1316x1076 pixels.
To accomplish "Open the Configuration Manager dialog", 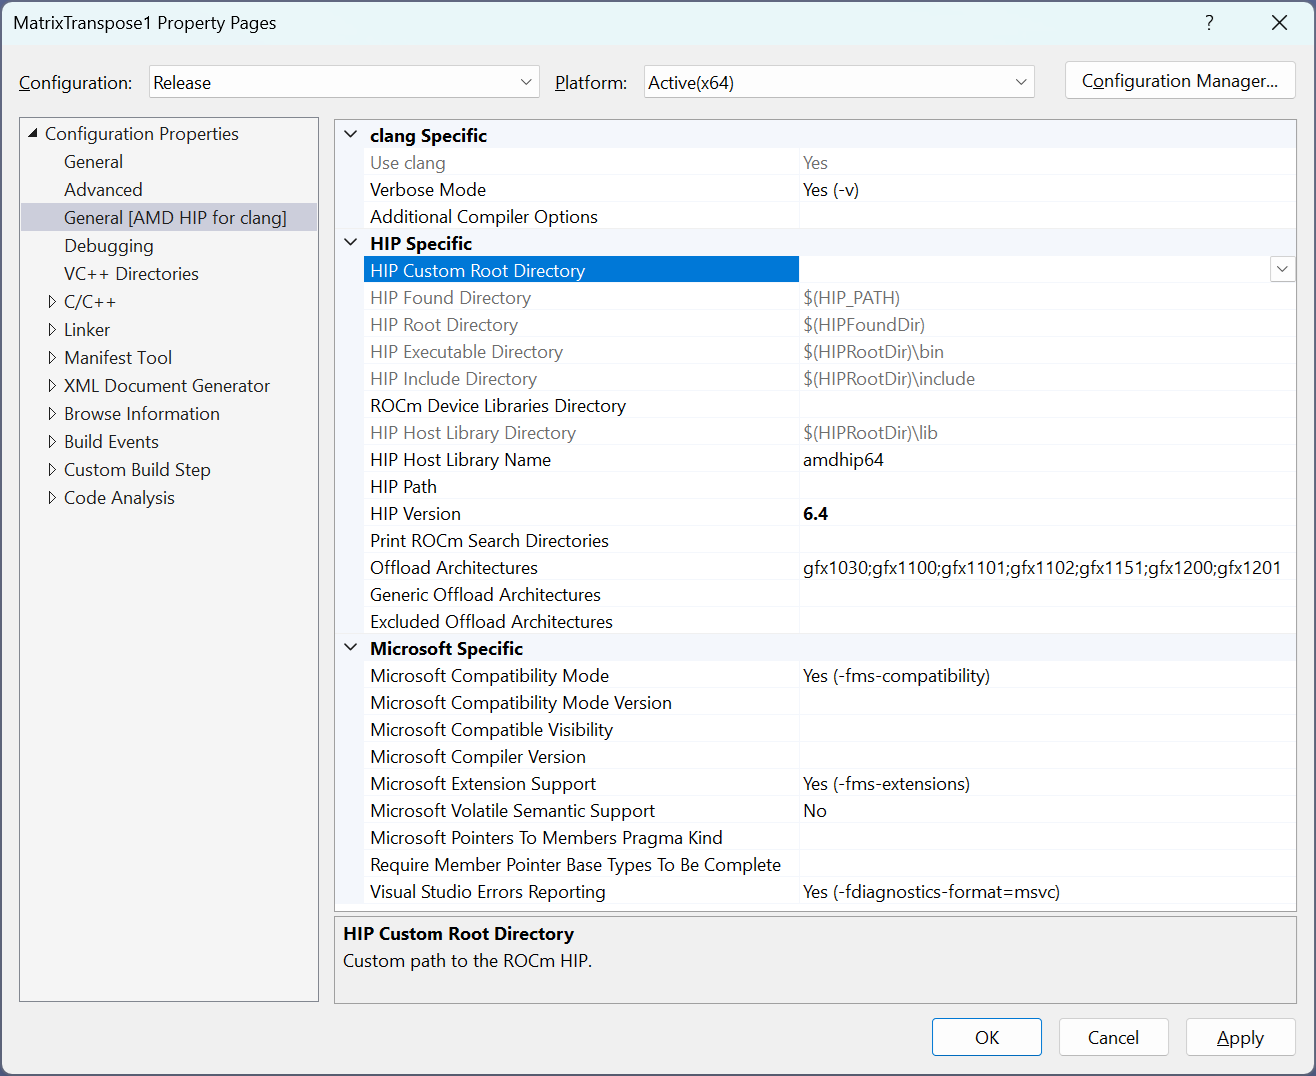I will coord(1179,81).
